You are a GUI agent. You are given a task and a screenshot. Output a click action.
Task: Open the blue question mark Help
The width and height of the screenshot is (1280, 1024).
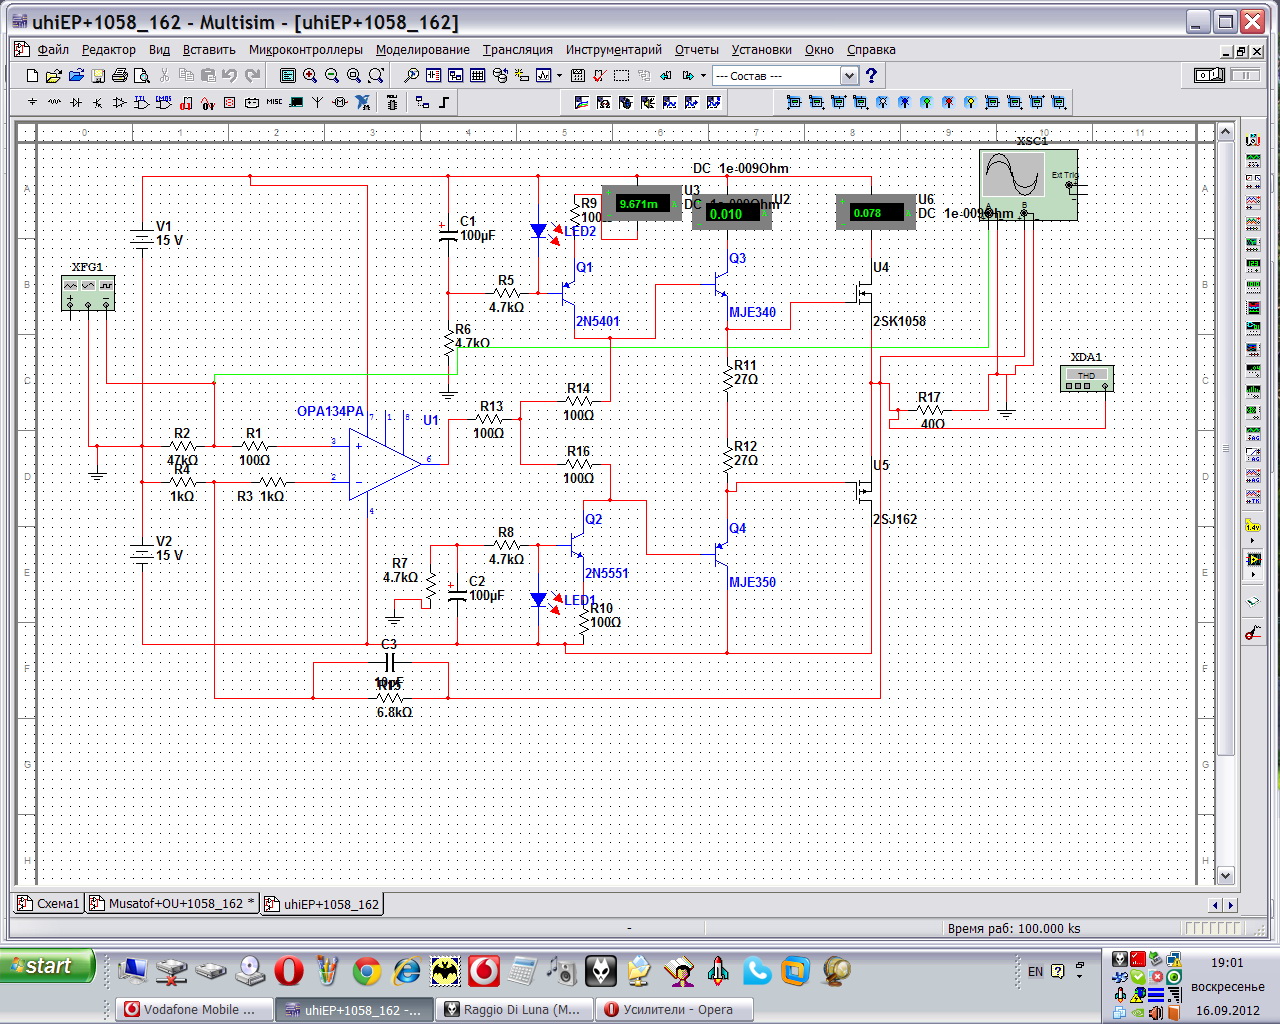coord(871,76)
